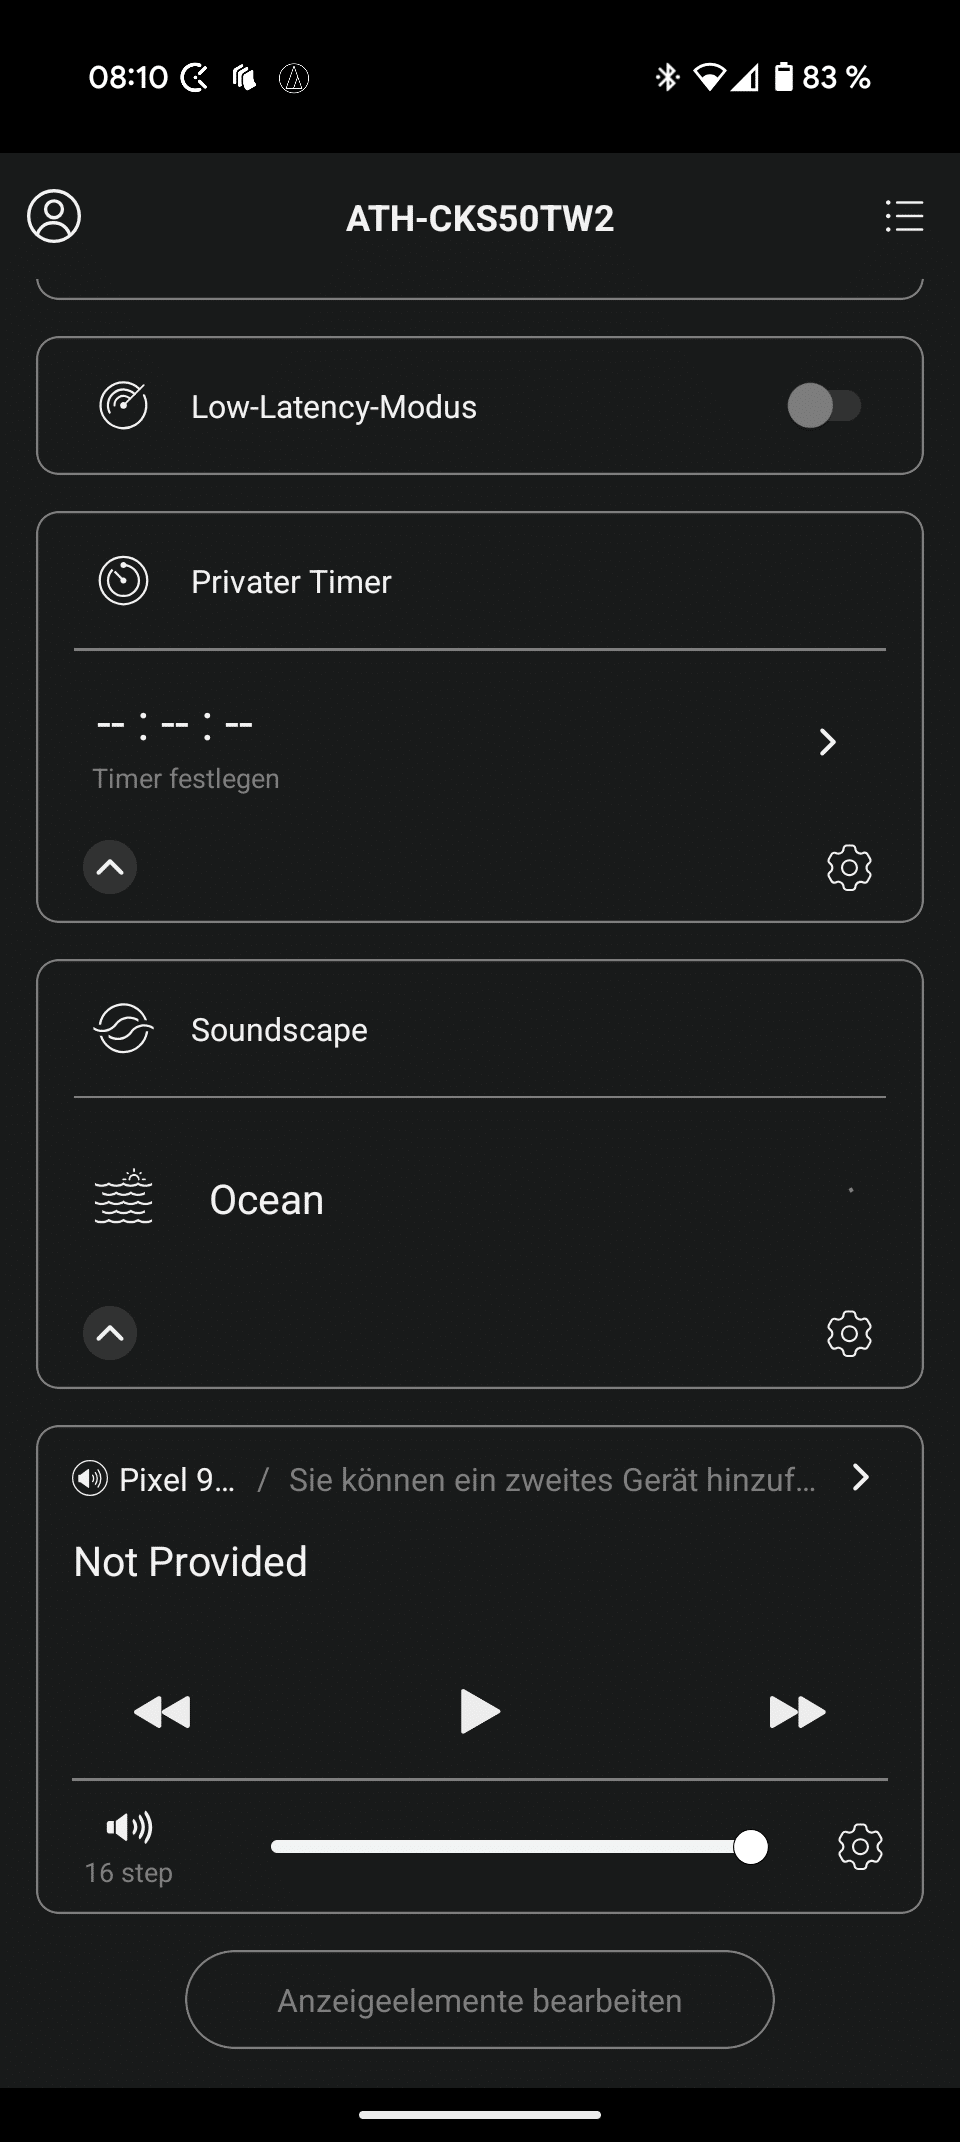Open the user account profile icon

[54, 216]
